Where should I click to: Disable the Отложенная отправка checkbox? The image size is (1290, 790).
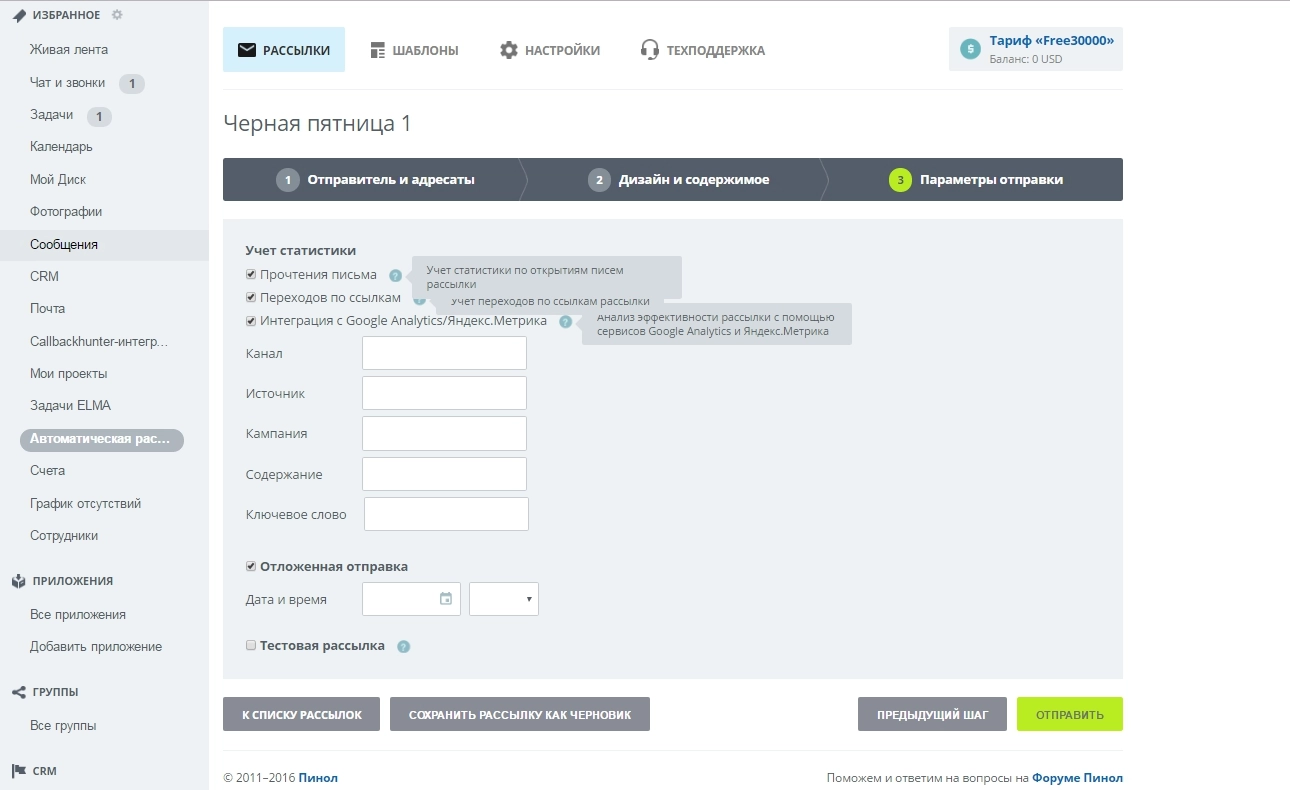(x=251, y=566)
